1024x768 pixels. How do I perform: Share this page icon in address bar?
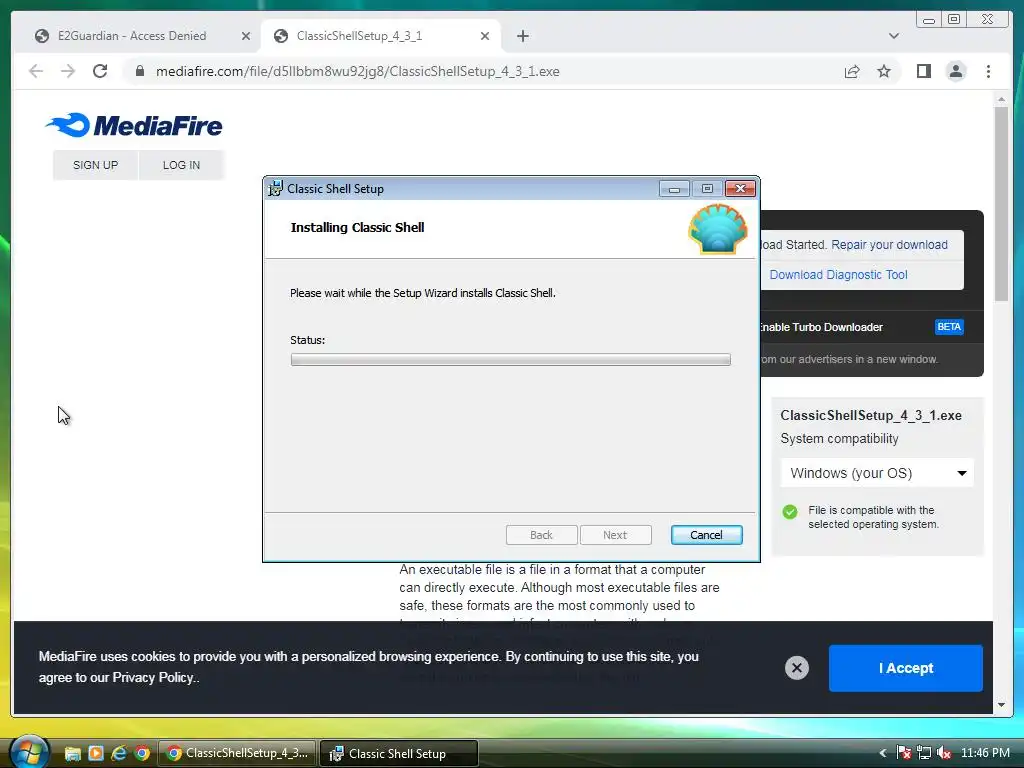[852, 71]
